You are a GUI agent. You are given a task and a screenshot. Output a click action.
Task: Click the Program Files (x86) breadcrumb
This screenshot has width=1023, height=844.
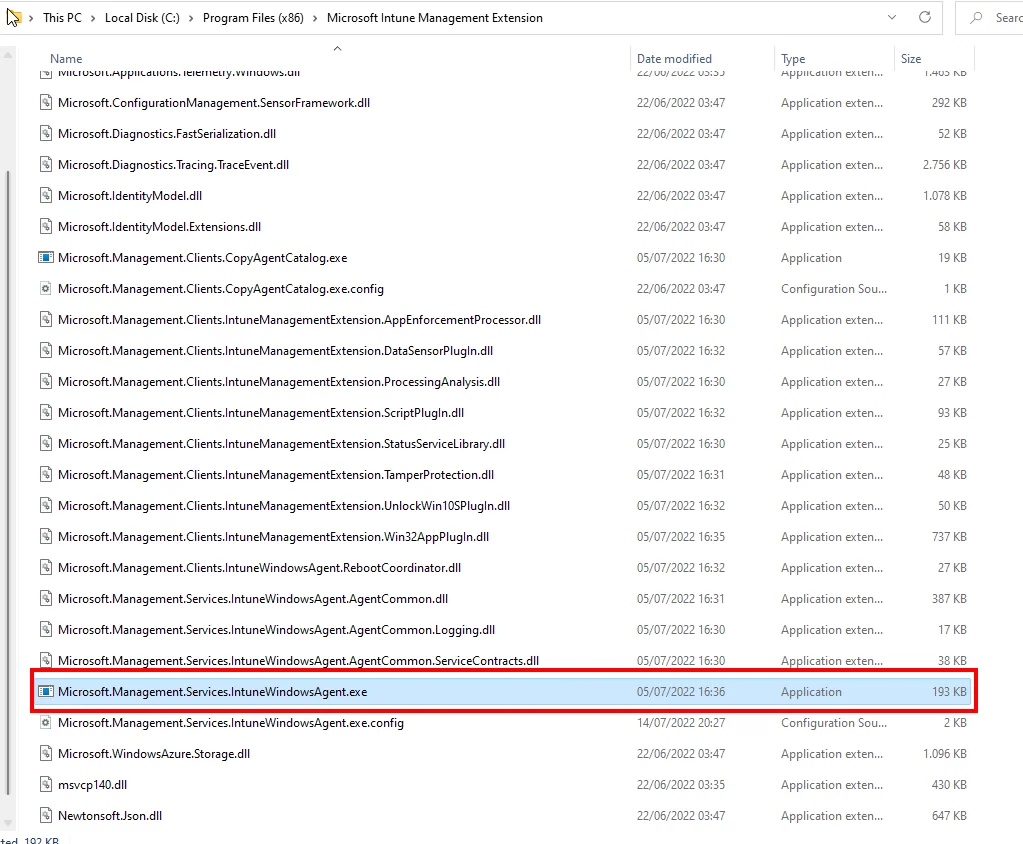click(253, 18)
